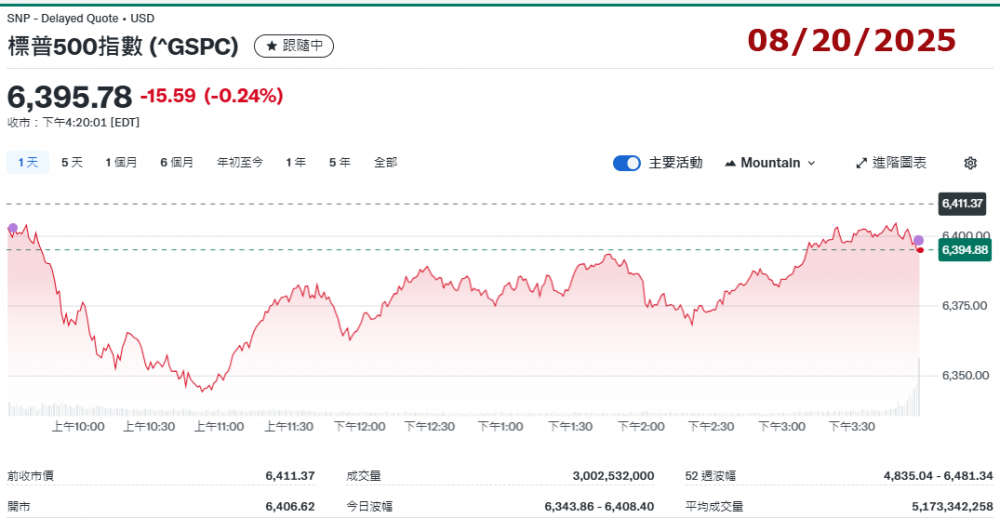Select the 5天 time range tab
The height and width of the screenshot is (531, 1000).
click(72, 162)
